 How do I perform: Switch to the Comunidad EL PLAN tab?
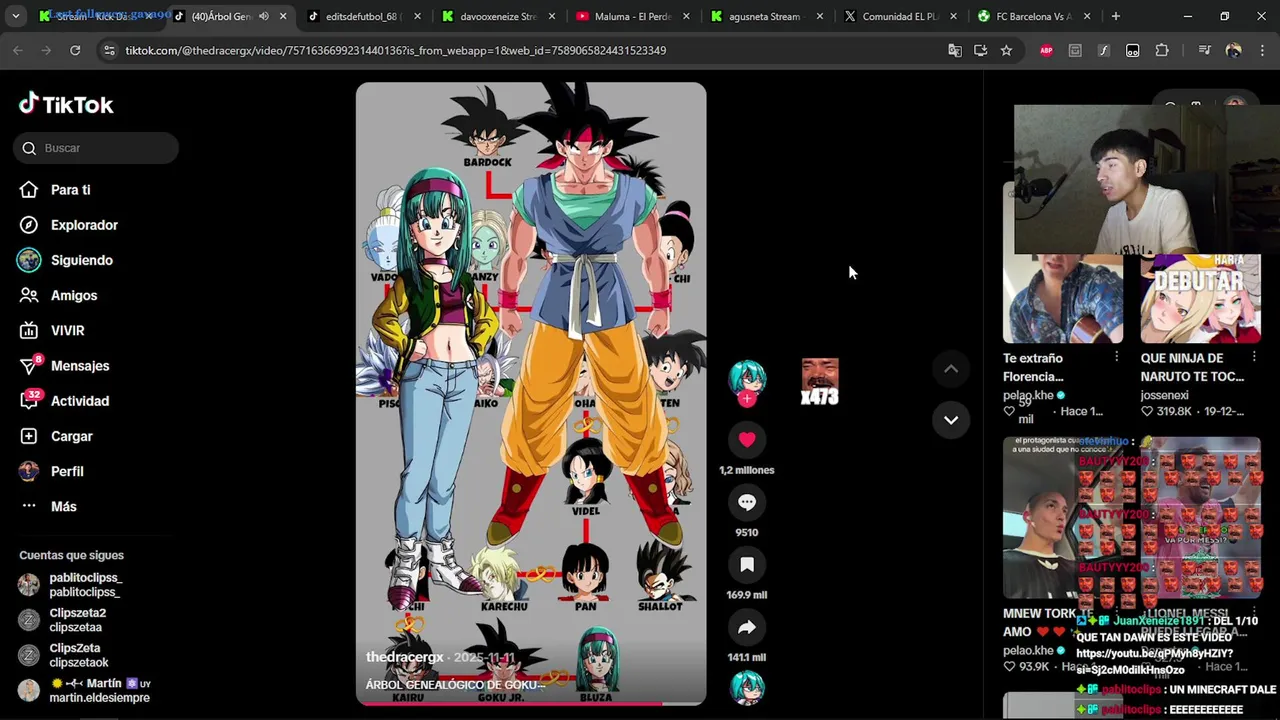tap(901, 16)
